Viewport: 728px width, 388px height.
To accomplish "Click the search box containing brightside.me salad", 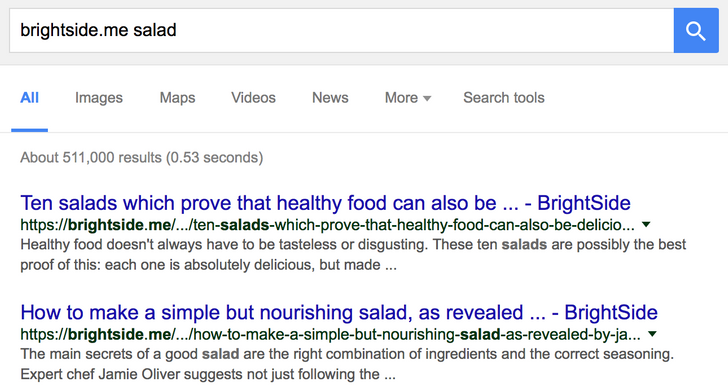I will tap(342, 31).
